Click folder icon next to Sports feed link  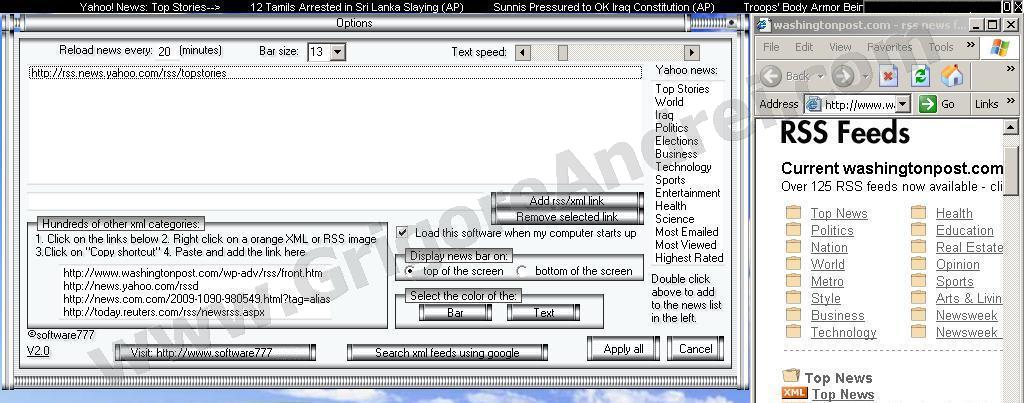tap(919, 280)
